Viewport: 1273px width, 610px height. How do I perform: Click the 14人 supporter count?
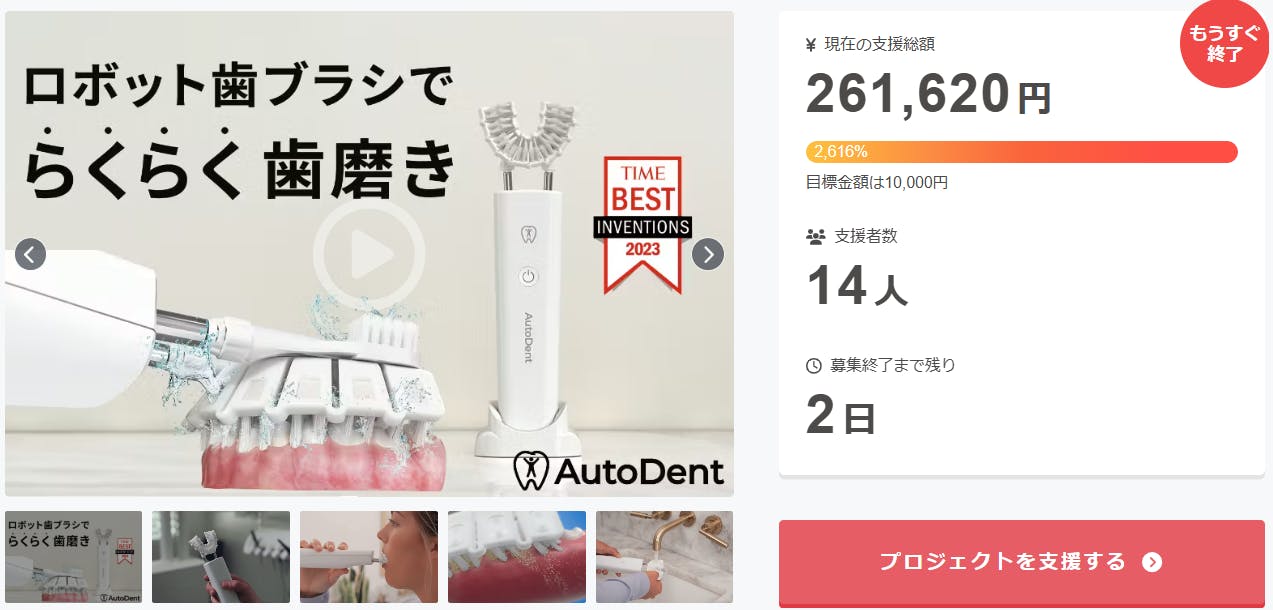(x=857, y=287)
